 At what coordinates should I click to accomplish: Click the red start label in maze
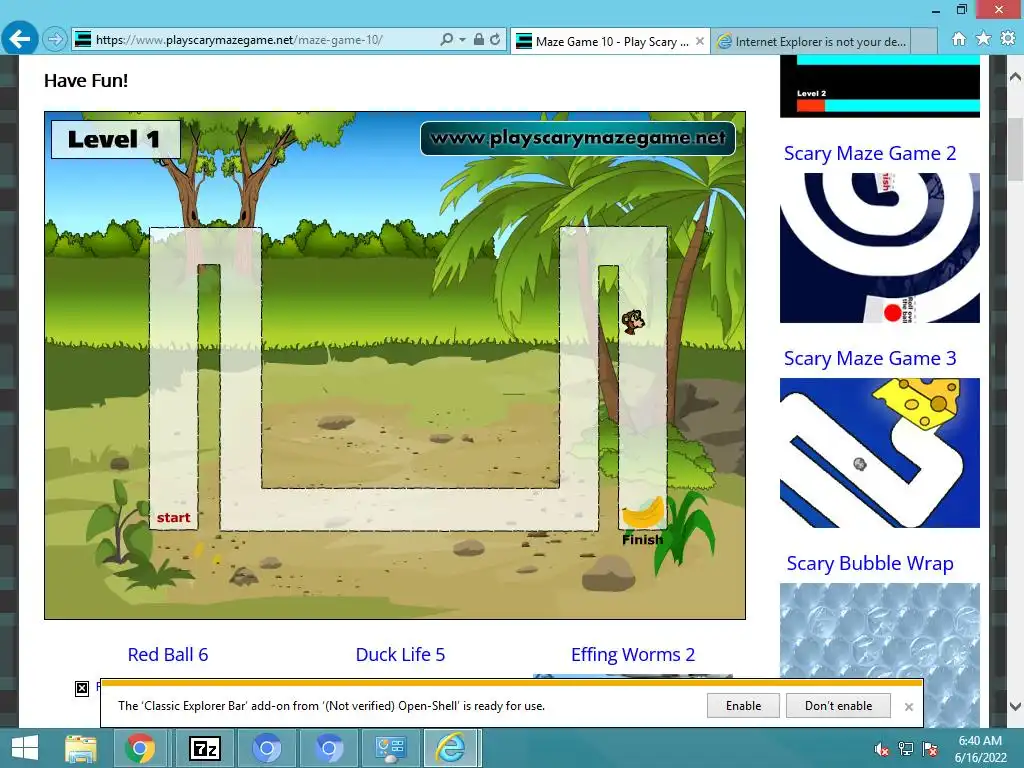tap(173, 518)
